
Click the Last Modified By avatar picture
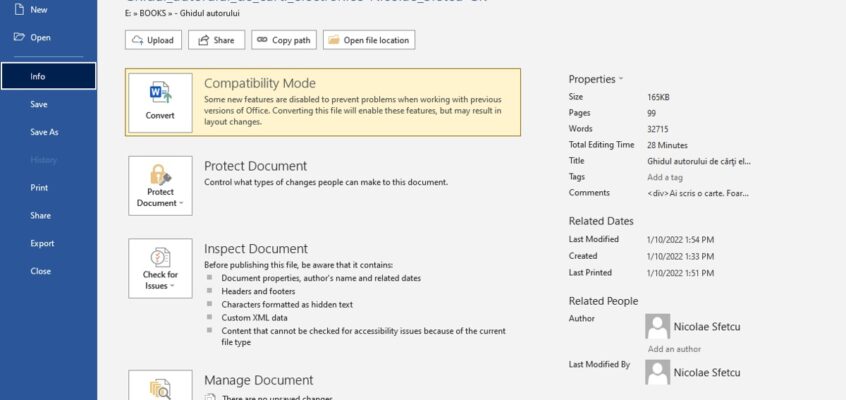coord(658,372)
